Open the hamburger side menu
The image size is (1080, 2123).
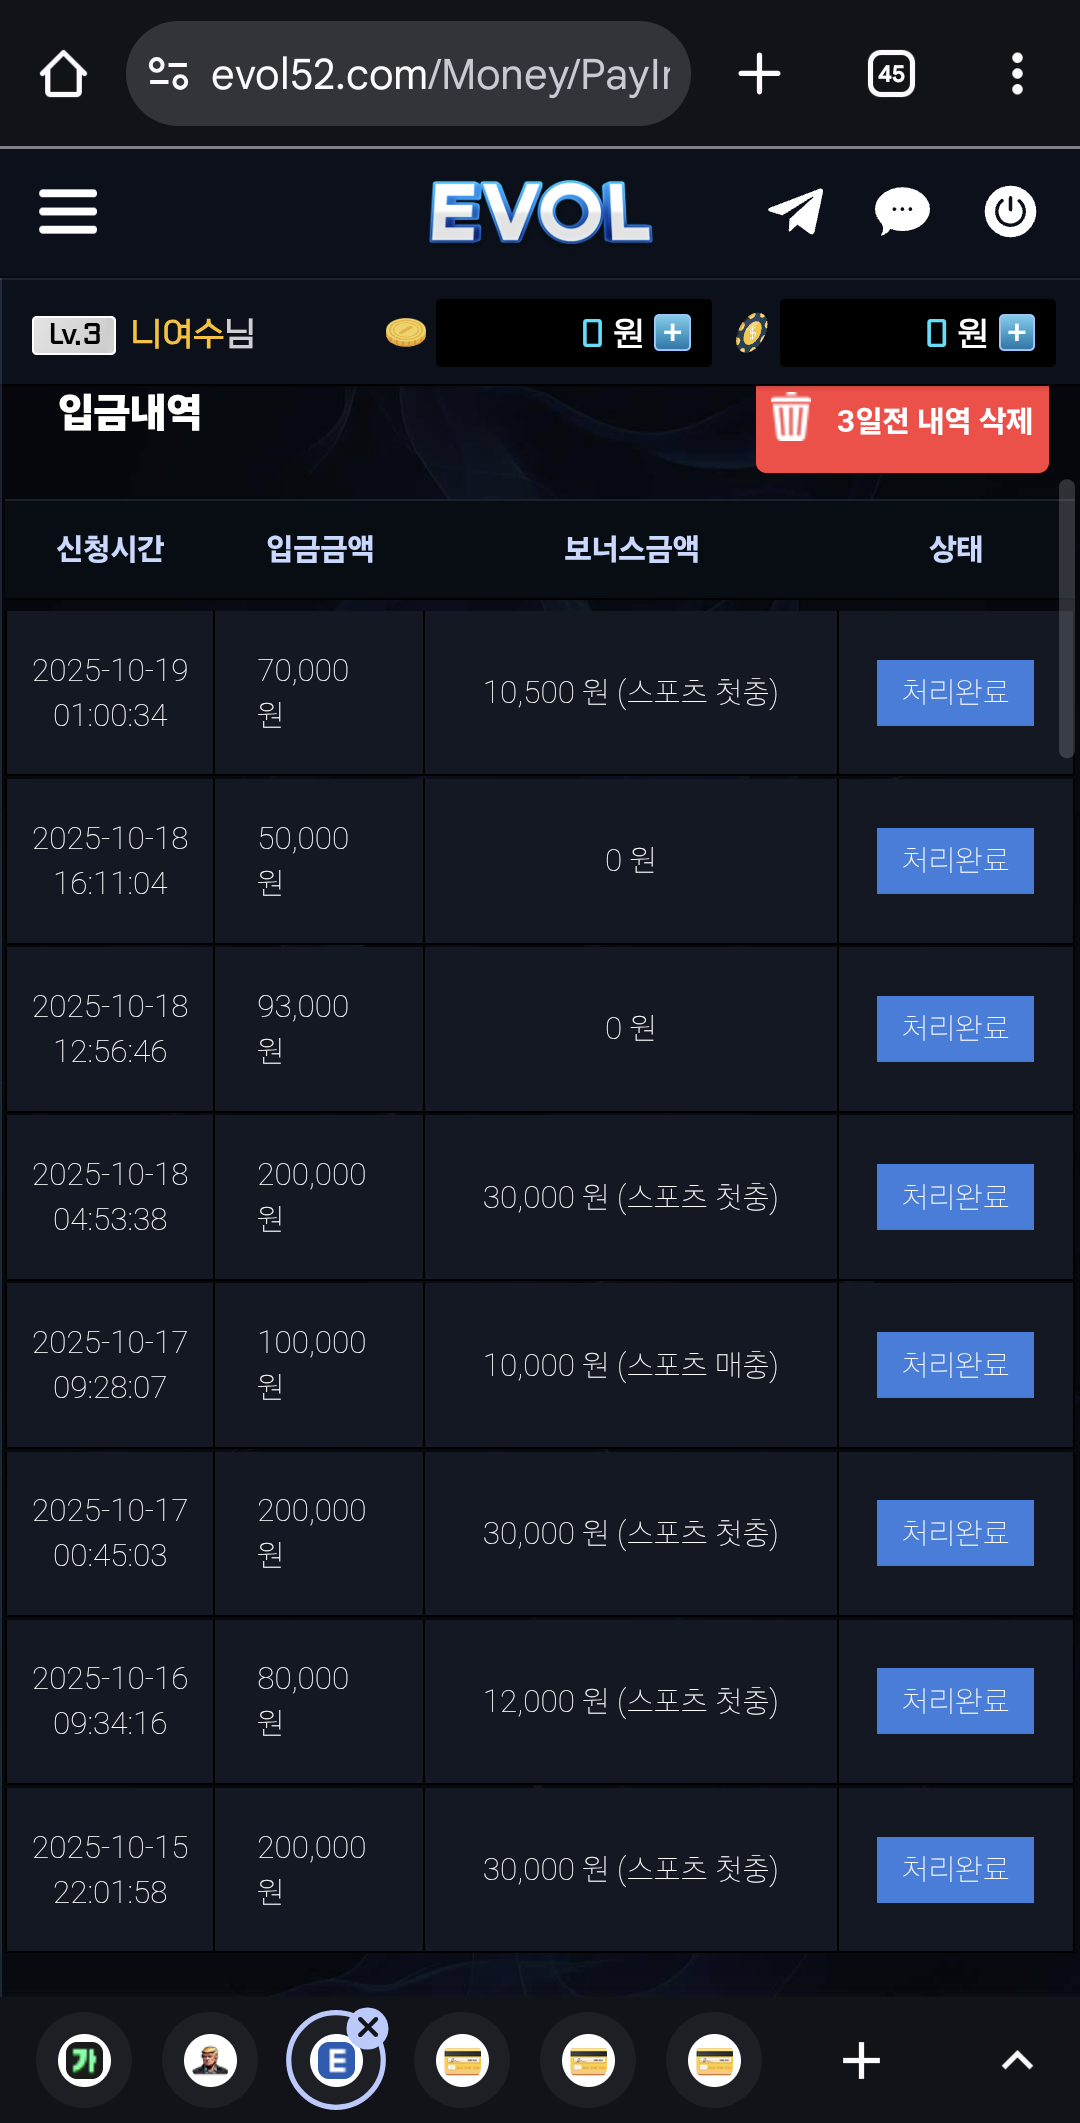pyautogui.click(x=68, y=211)
